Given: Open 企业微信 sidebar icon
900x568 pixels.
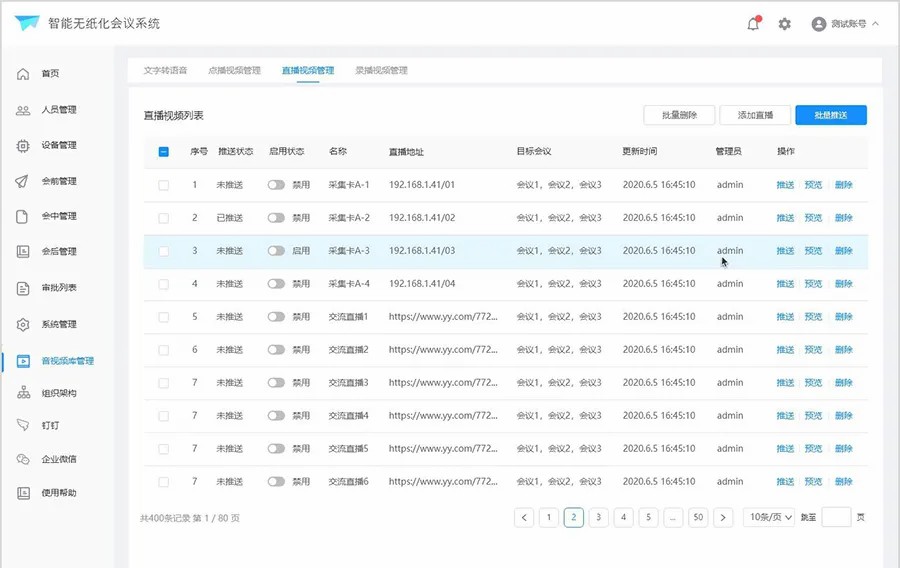Looking at the screenshot, I should click(x=23, y=460).
